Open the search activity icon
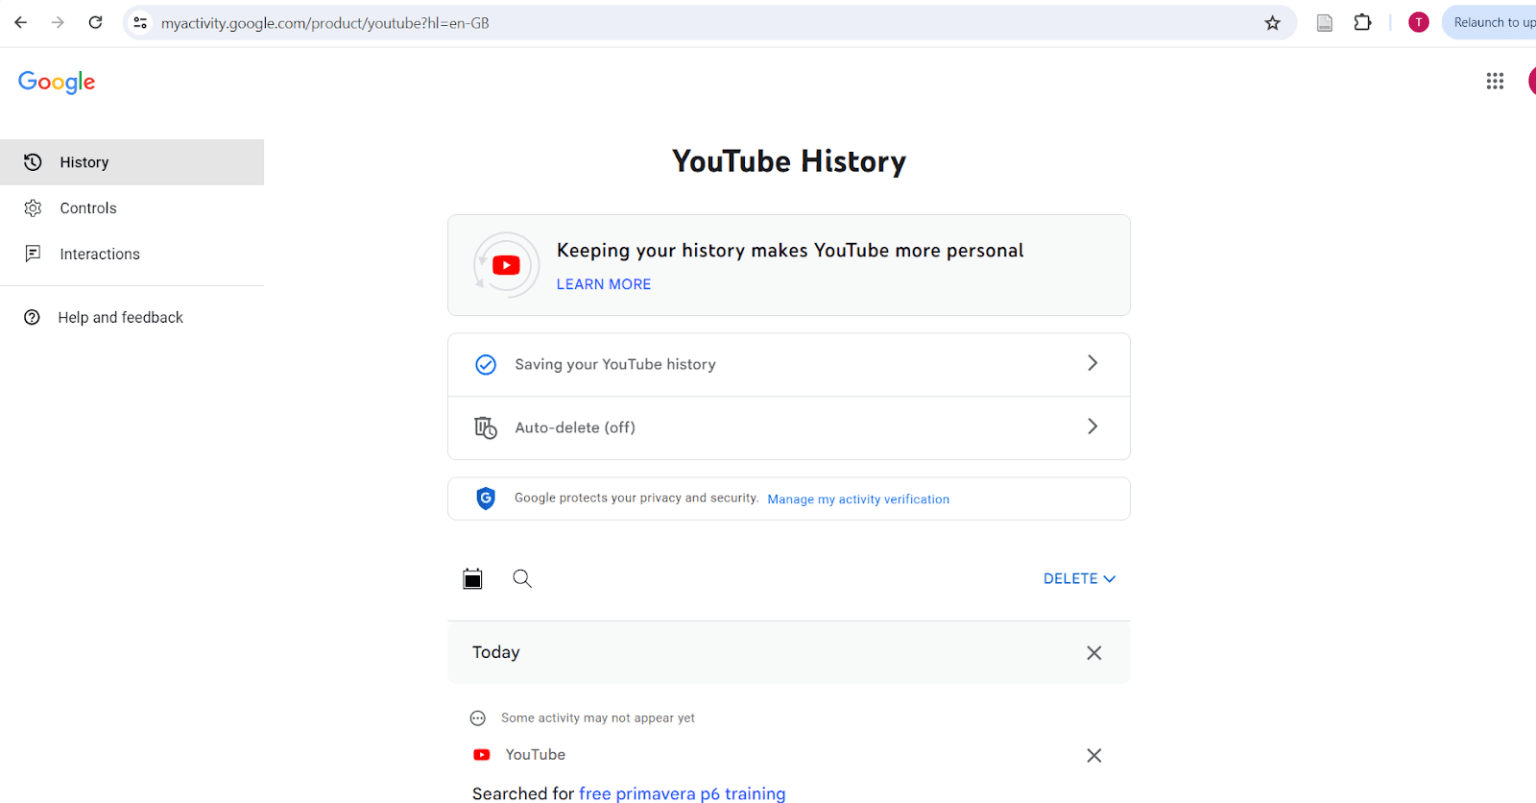This screenshot has height=803, width=1536. 521,578
